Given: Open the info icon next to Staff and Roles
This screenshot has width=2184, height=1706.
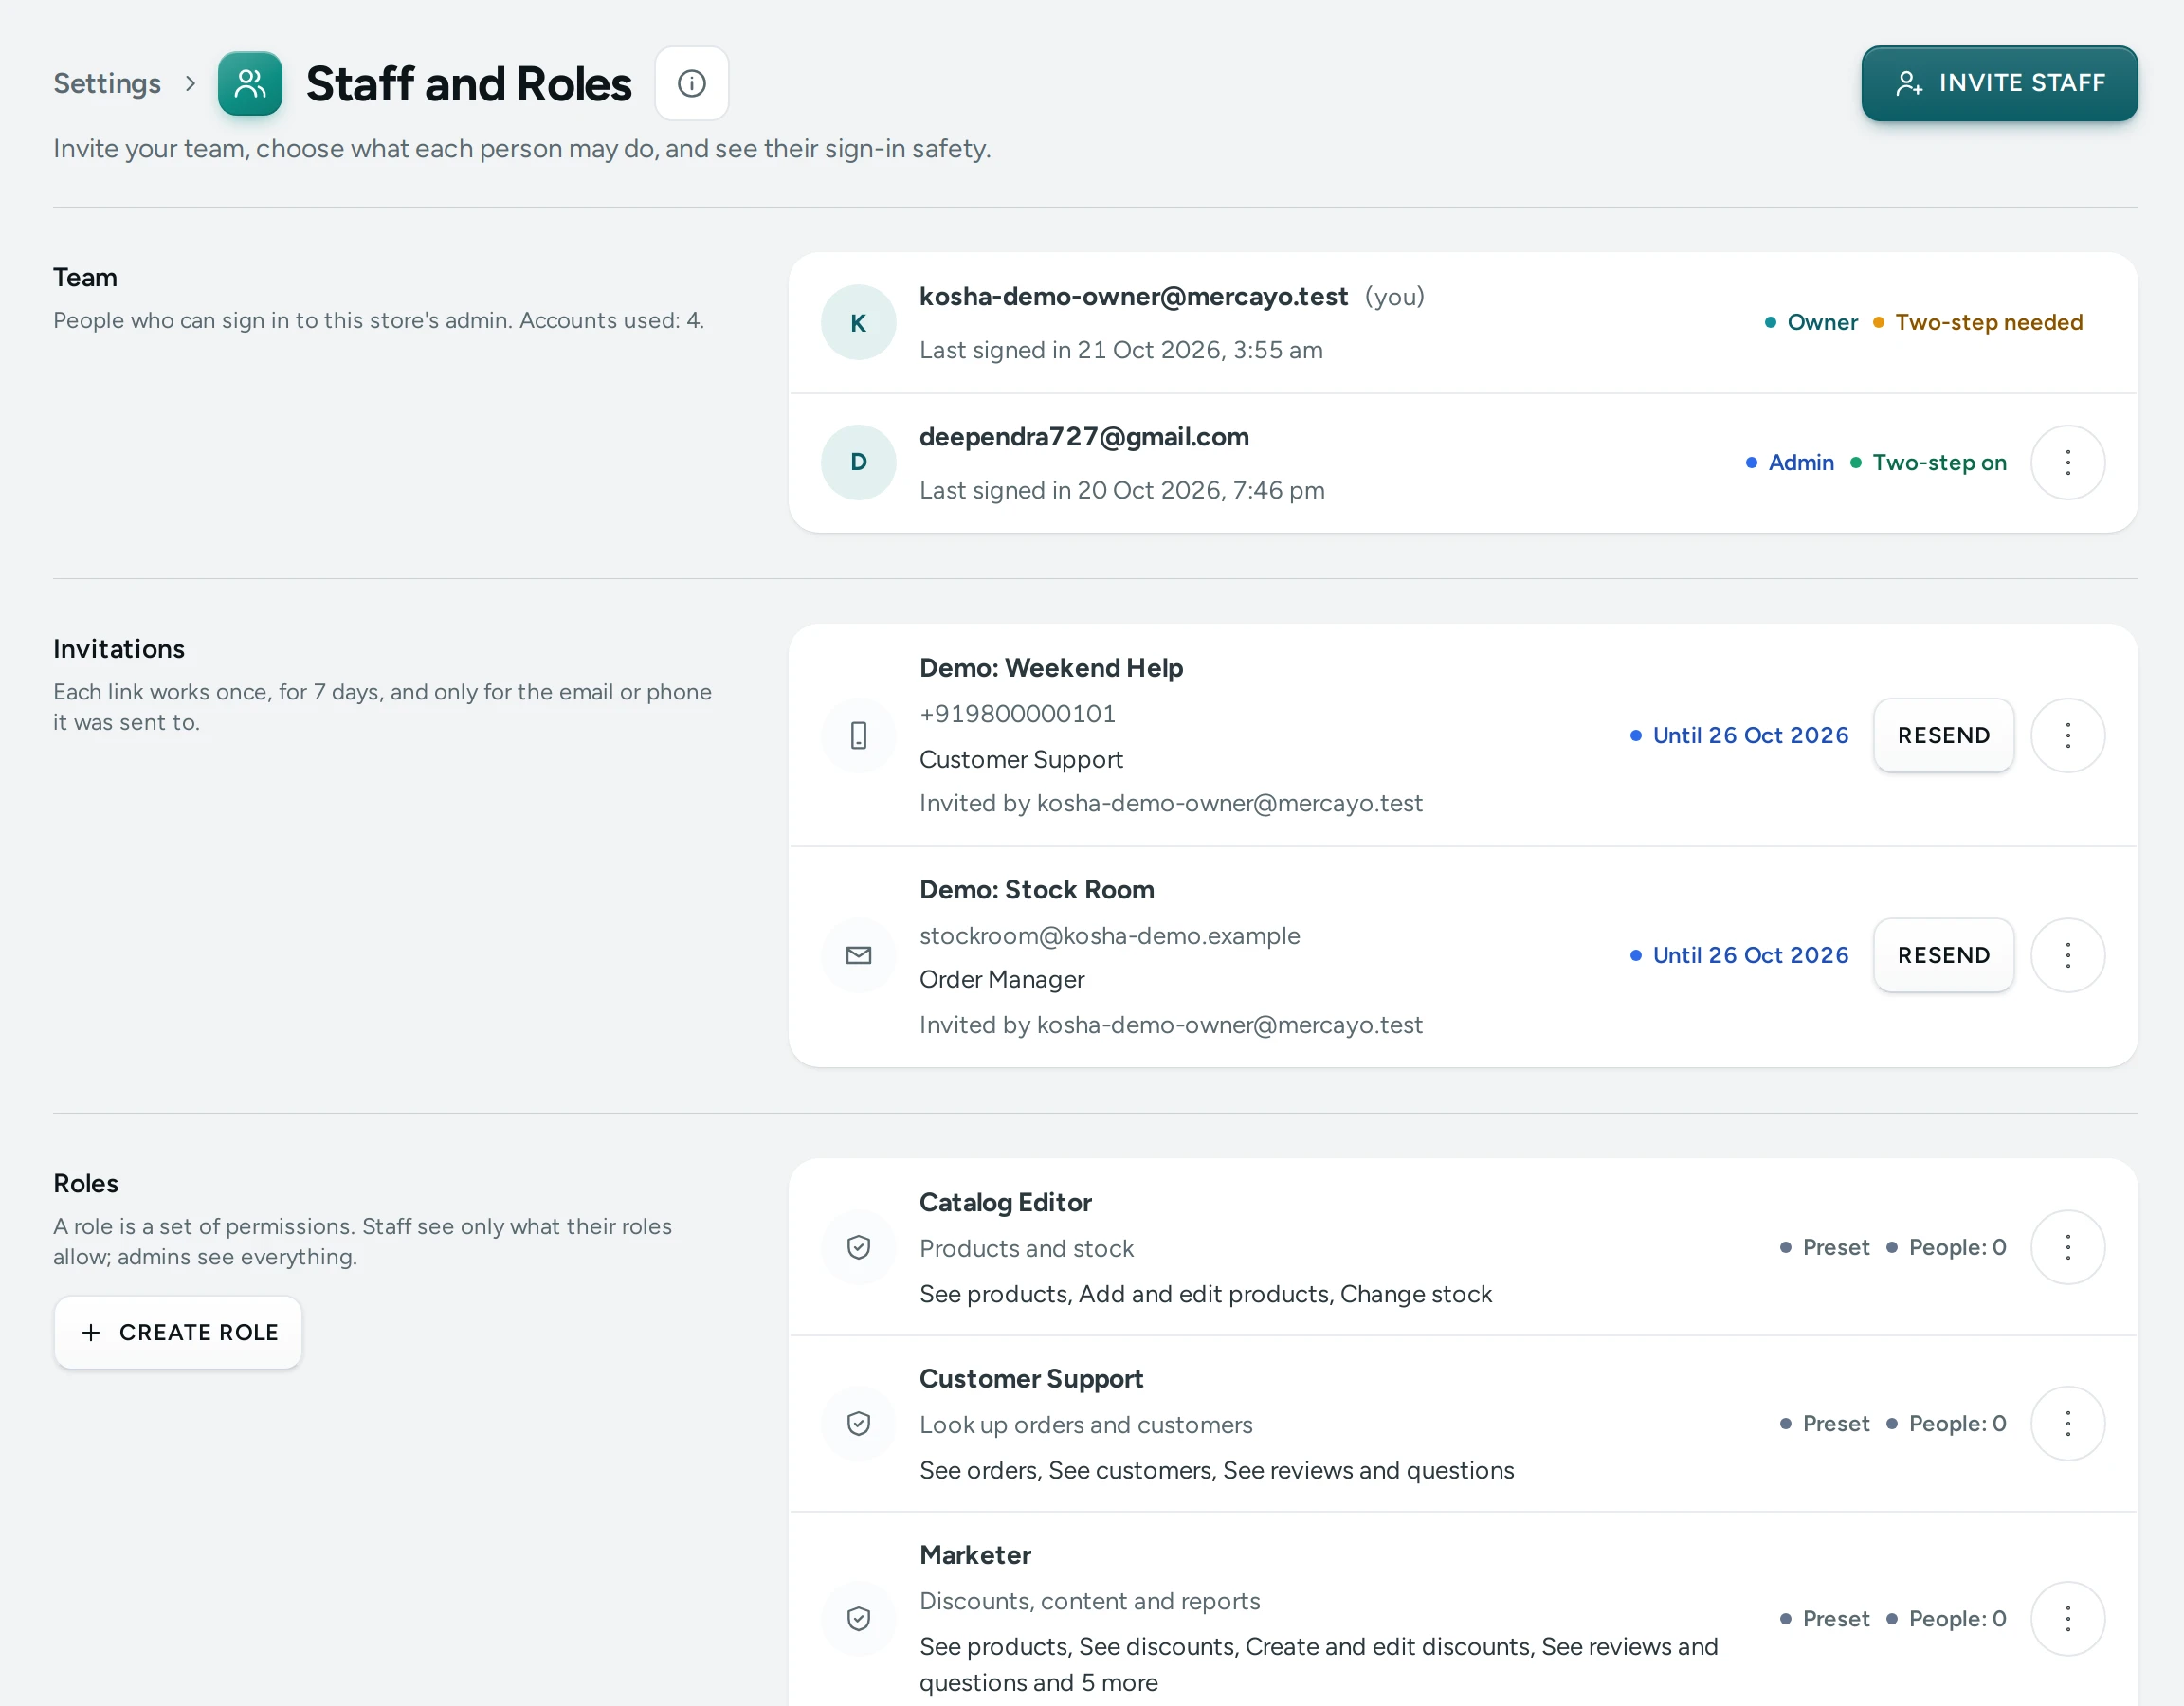Looking at the screenshot, I should click(x=691, y=83).
